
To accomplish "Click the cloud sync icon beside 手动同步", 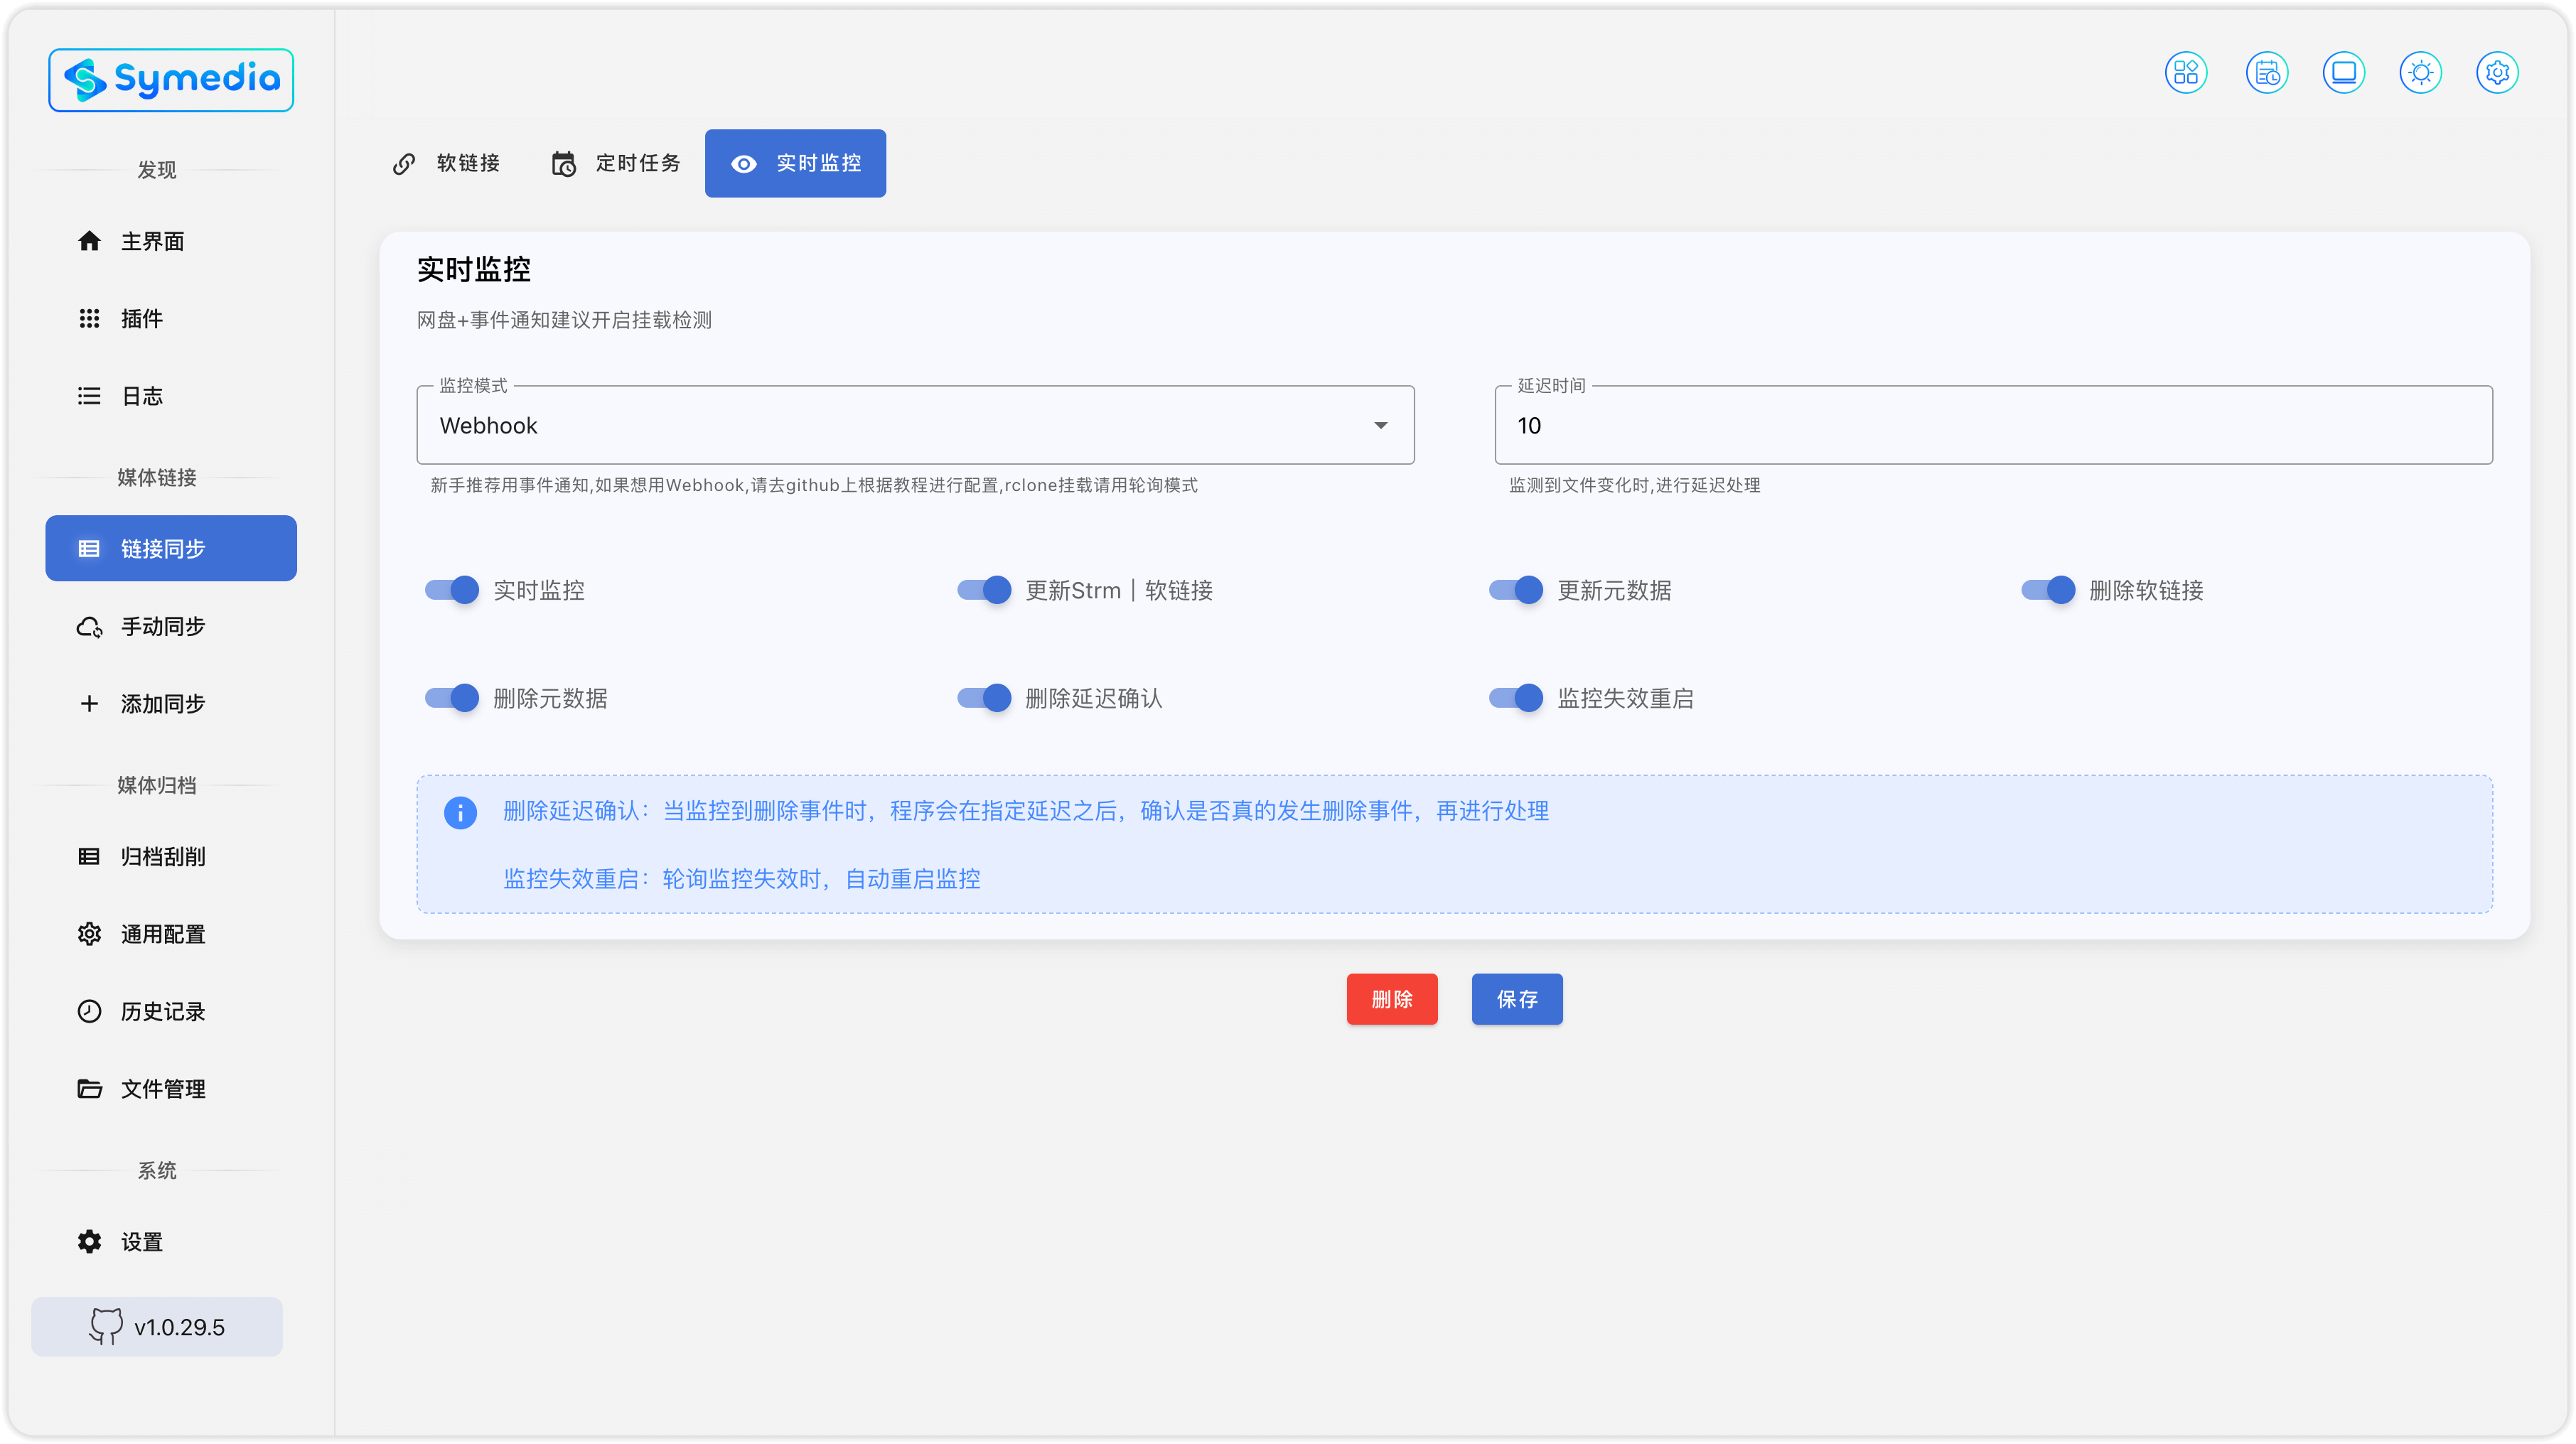I will click(x=89, y=626).
